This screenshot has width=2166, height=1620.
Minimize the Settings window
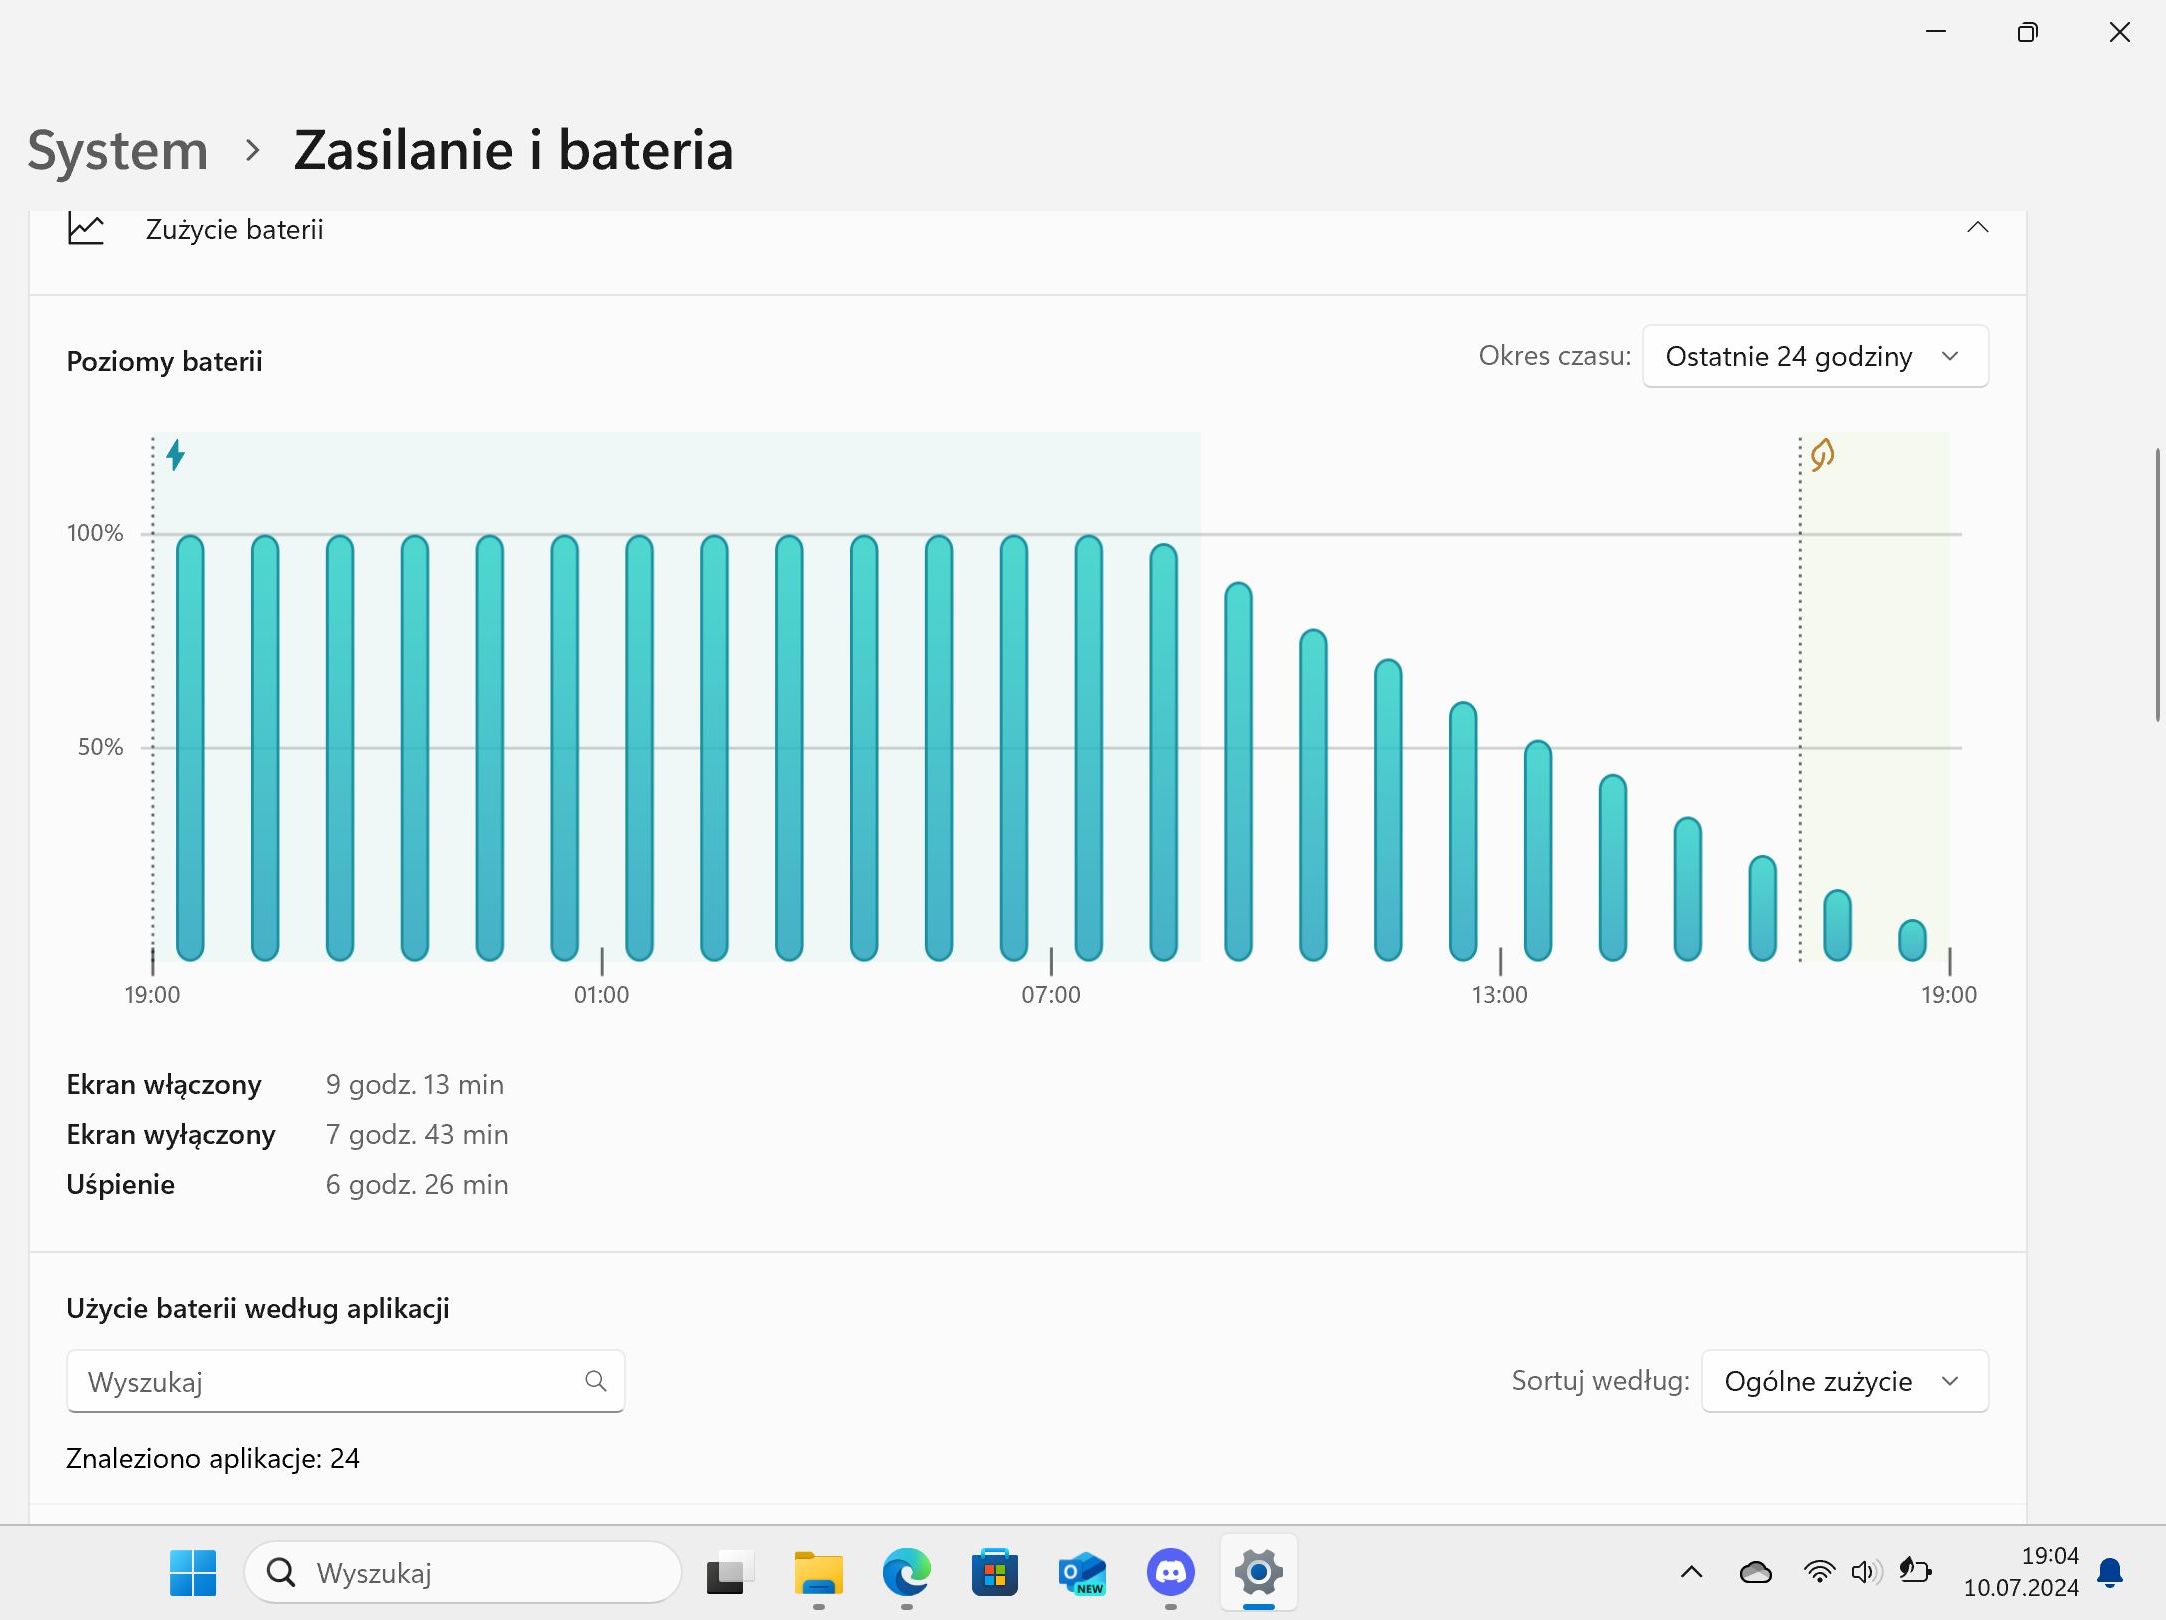pos(1936,32)
